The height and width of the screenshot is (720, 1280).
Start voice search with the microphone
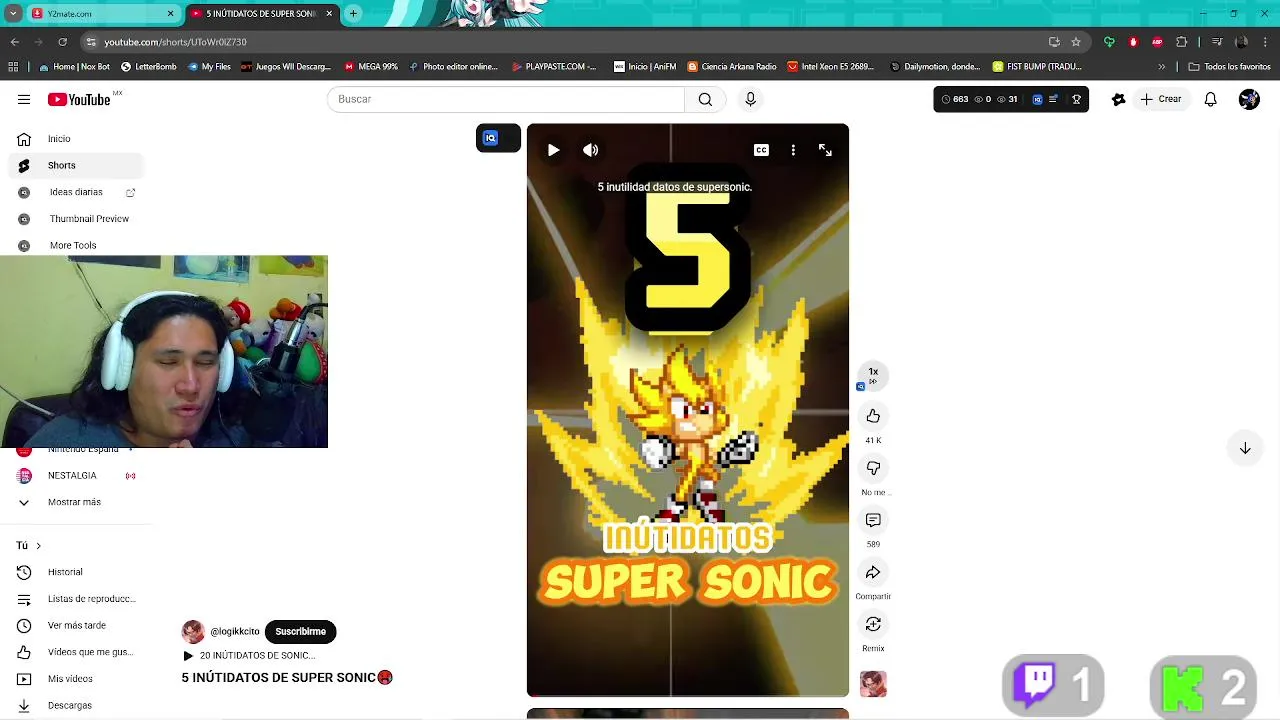750,99
